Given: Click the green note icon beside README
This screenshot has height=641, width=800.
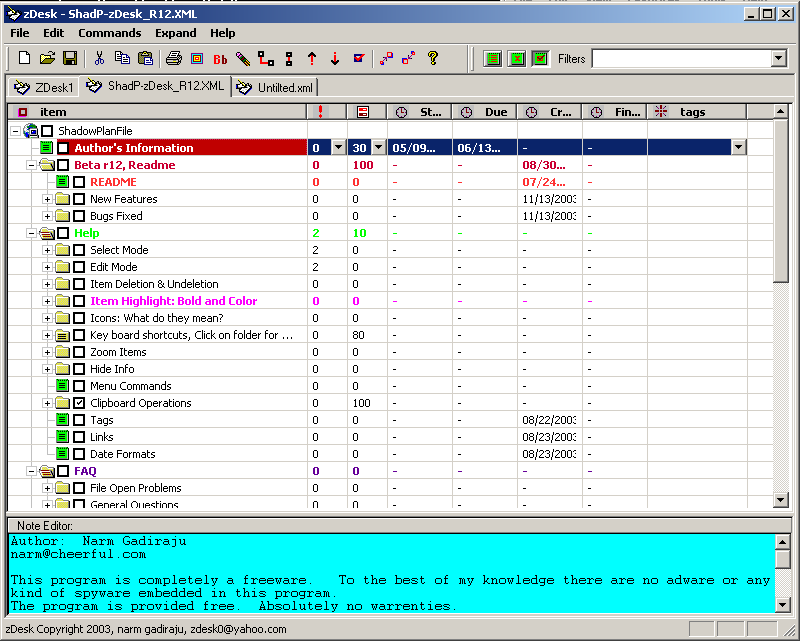Looking at the screenshot, I should [62, 182].
